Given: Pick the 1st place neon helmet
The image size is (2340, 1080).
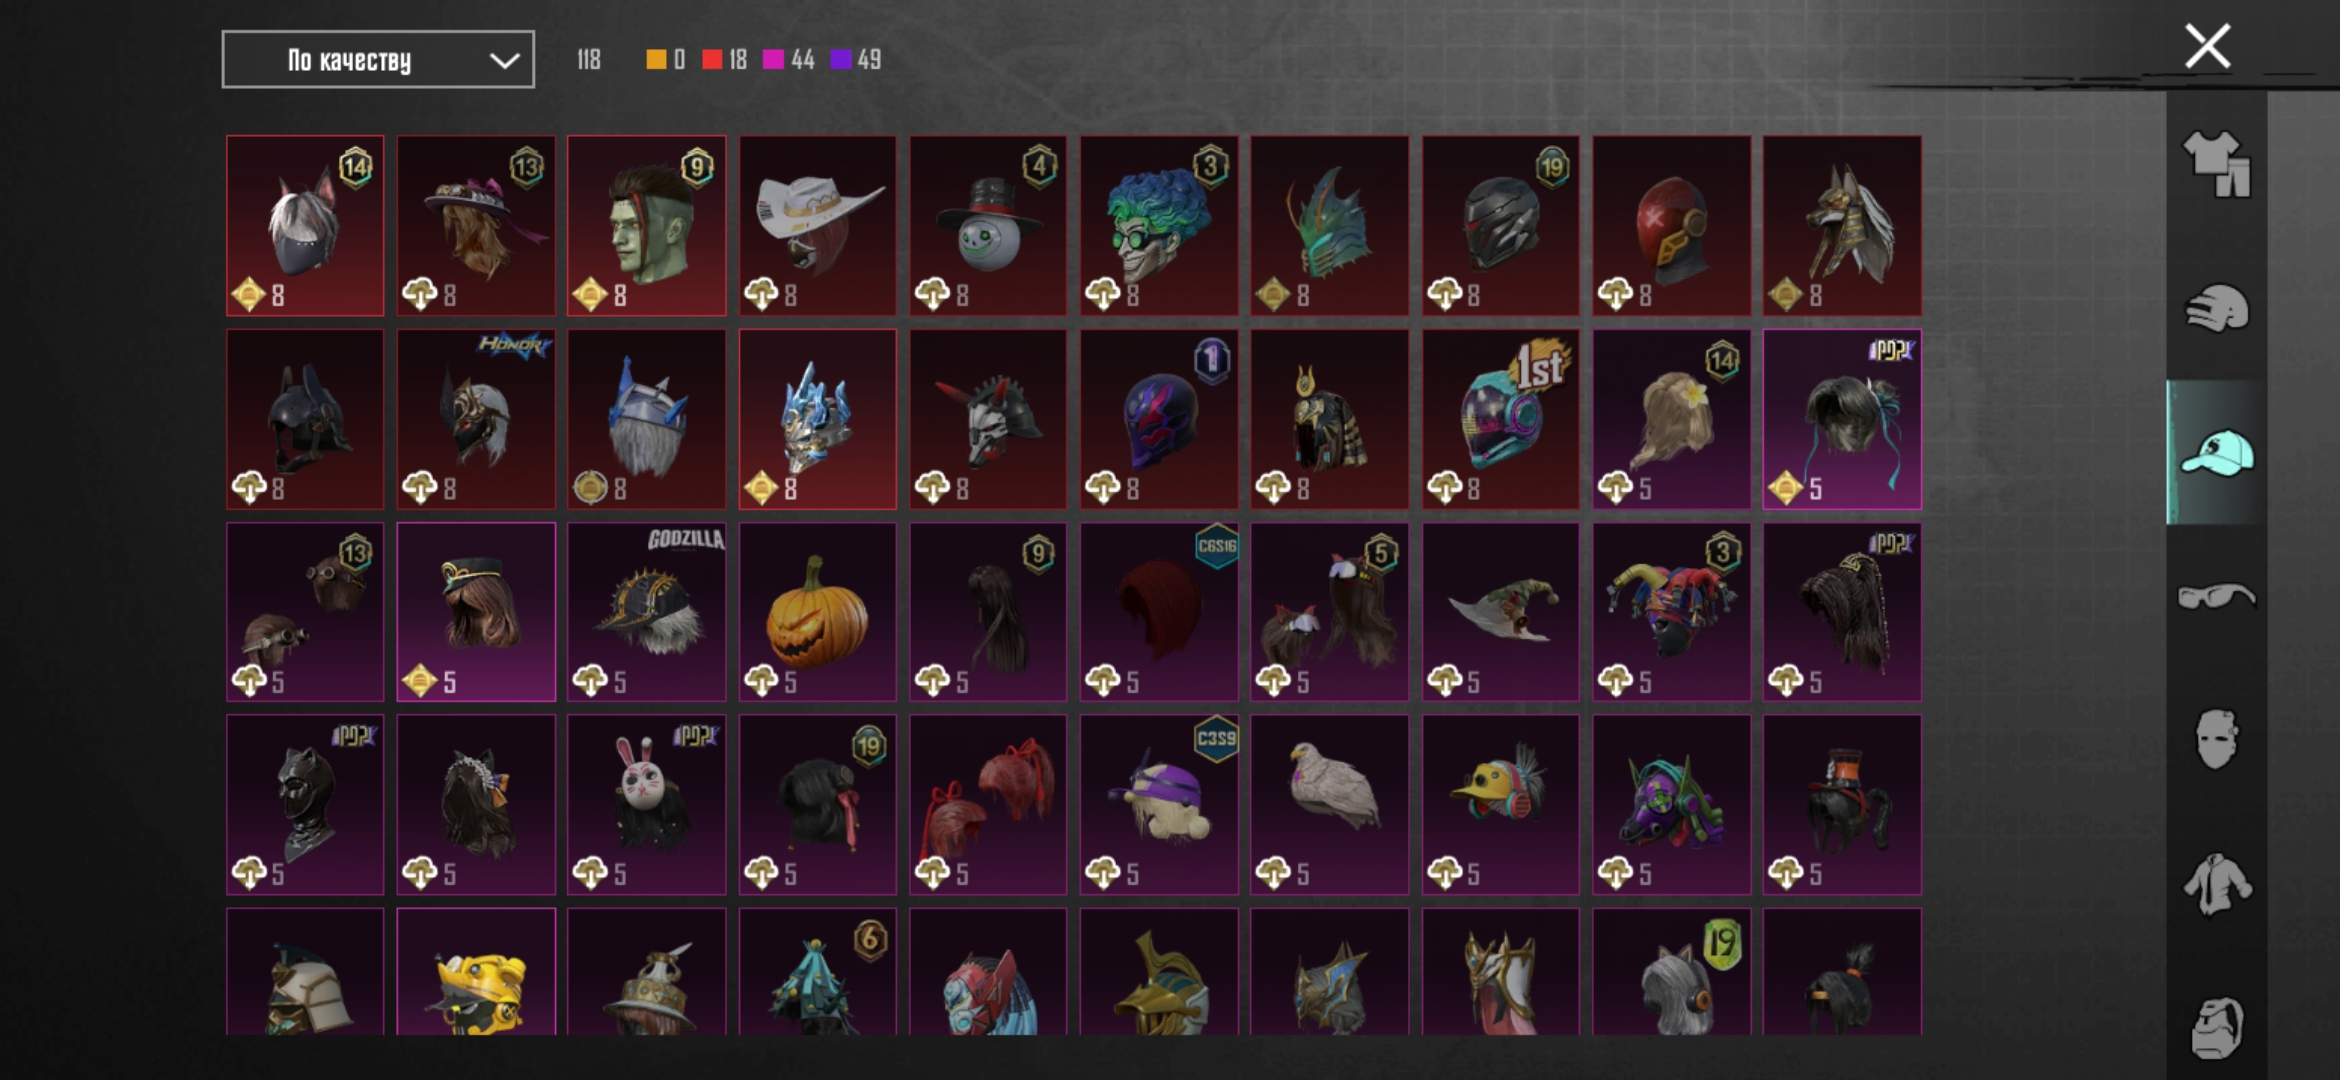Looking at the screenshot, I should 1501,419.
